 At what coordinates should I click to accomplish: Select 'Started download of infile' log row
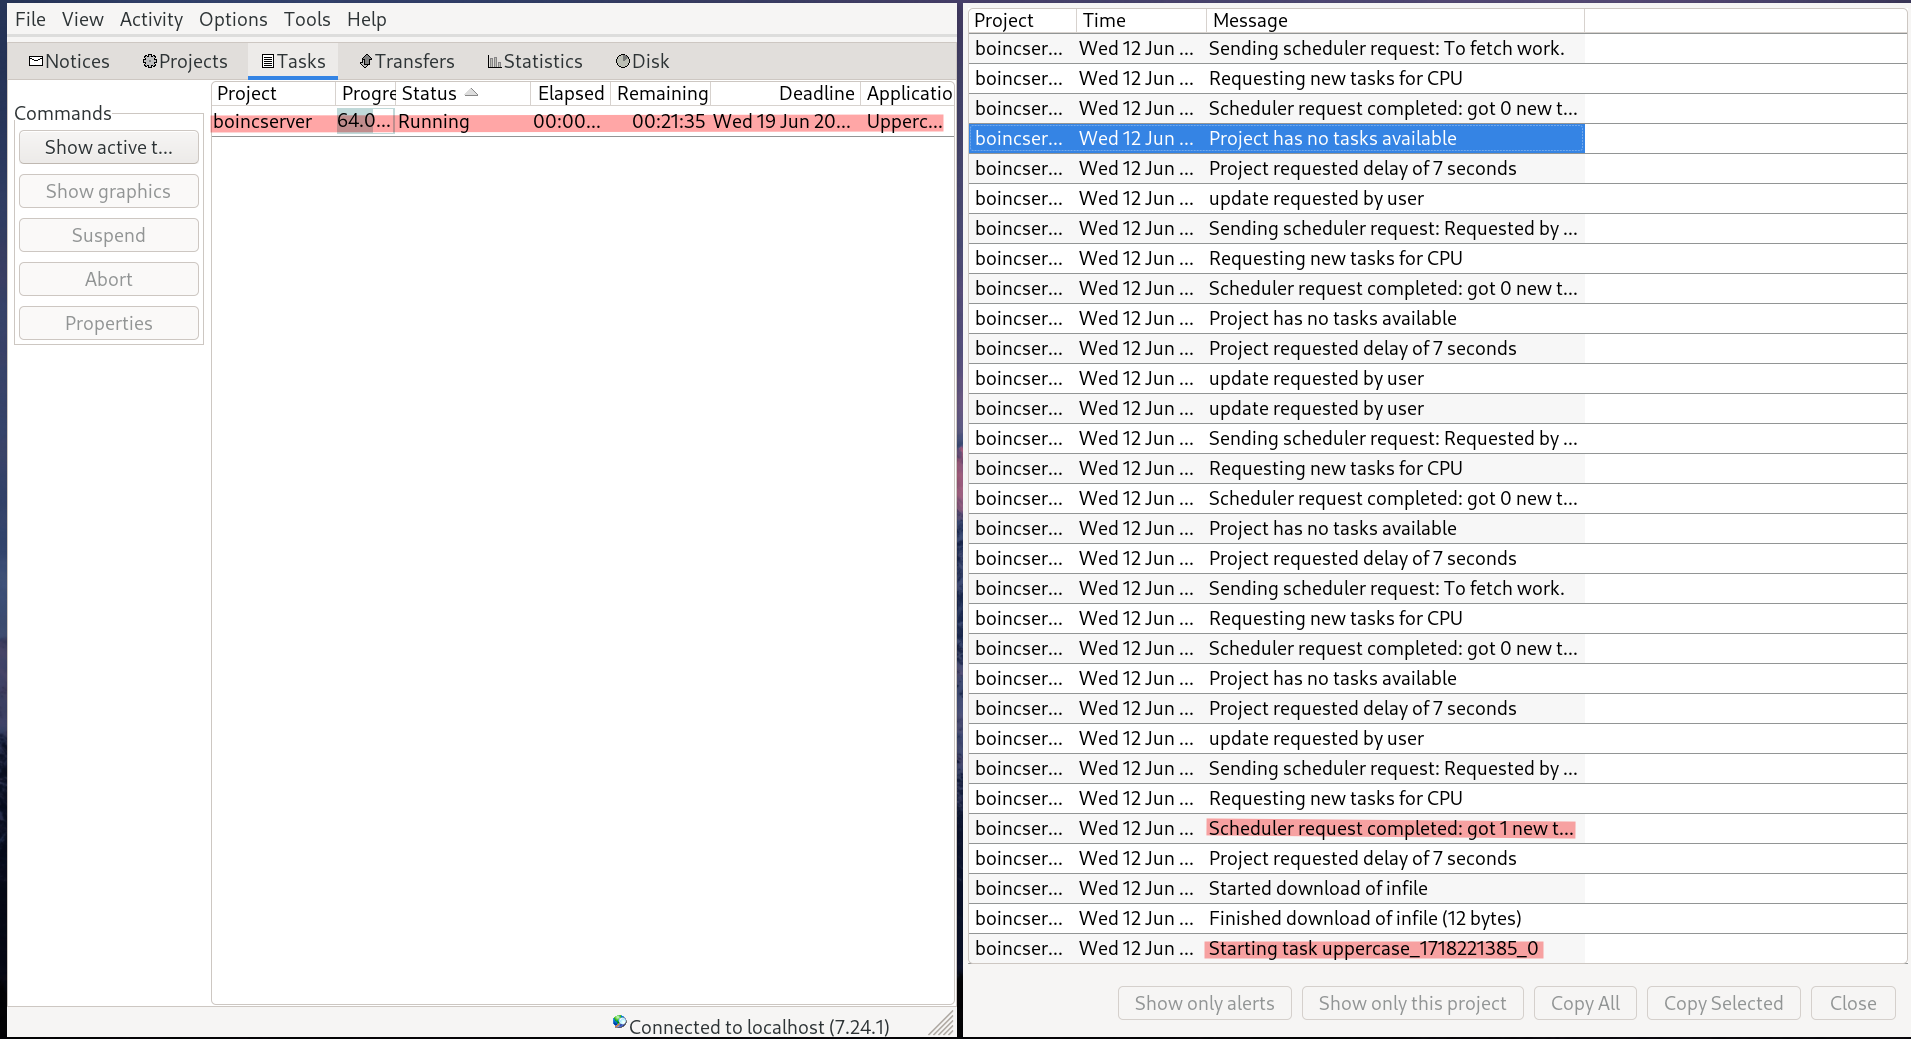pyautogui.click(x=1277, y=888)
